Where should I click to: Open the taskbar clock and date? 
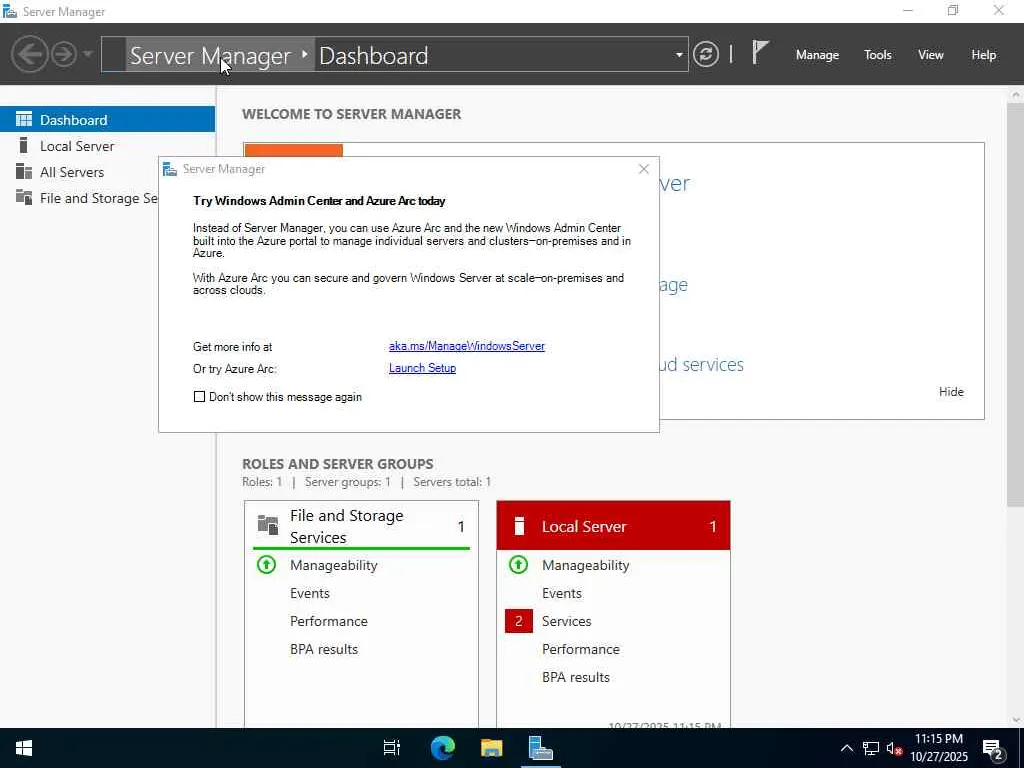pyautogui.click(x=938, y=748)
